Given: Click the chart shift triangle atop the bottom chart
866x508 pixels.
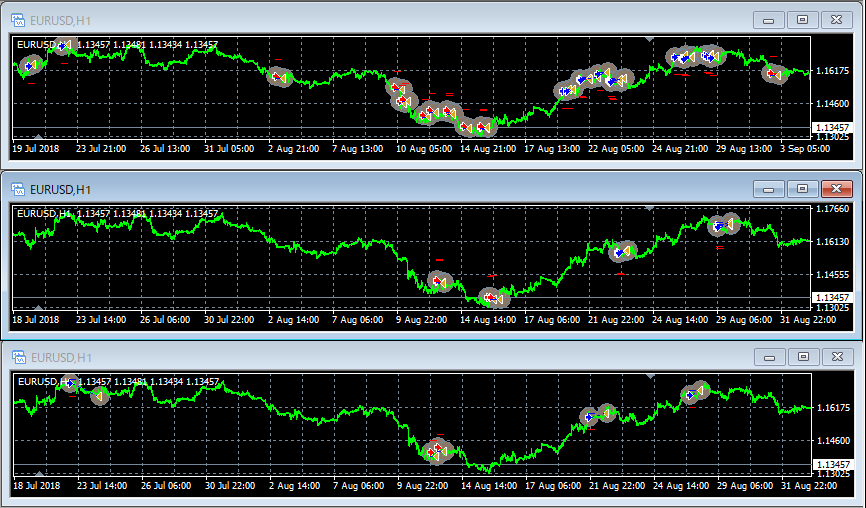Looking at the screenshot, I should [651, 377].
